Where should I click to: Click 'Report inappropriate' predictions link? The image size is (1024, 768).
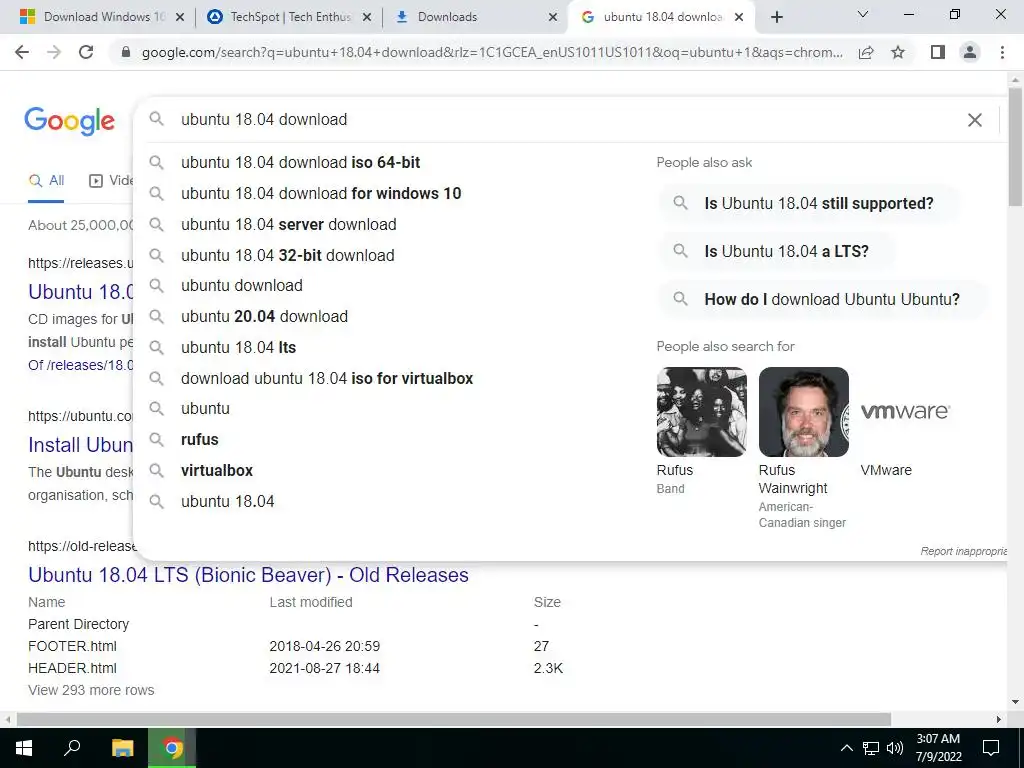(x=963, y=551)
